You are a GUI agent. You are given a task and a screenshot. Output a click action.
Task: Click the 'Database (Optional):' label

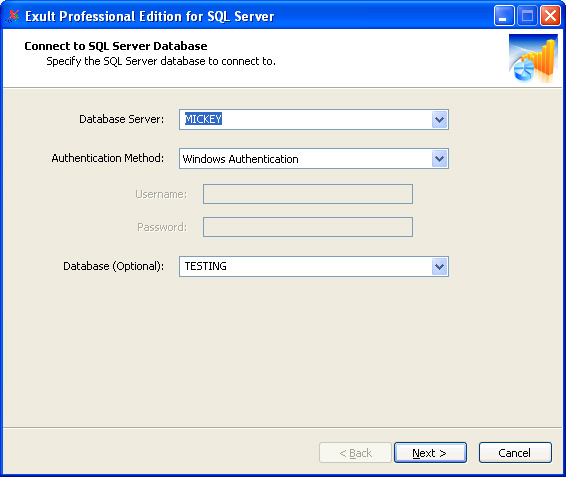tap(113, 266)
